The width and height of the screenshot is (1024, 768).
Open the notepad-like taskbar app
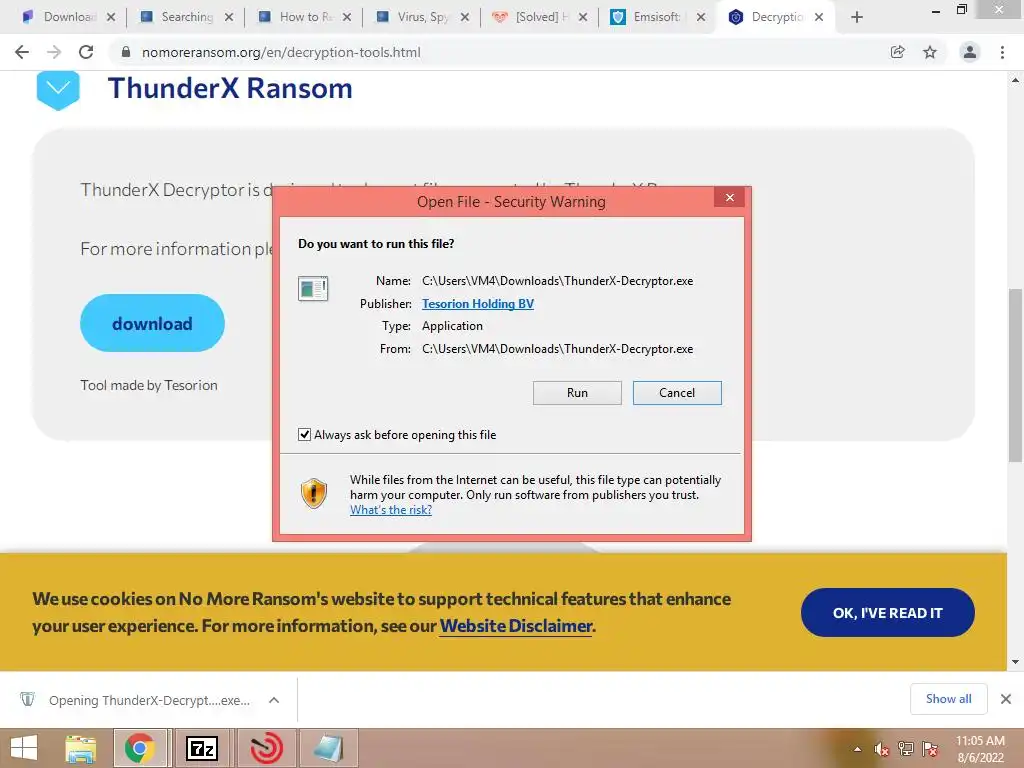pos(328,748)
